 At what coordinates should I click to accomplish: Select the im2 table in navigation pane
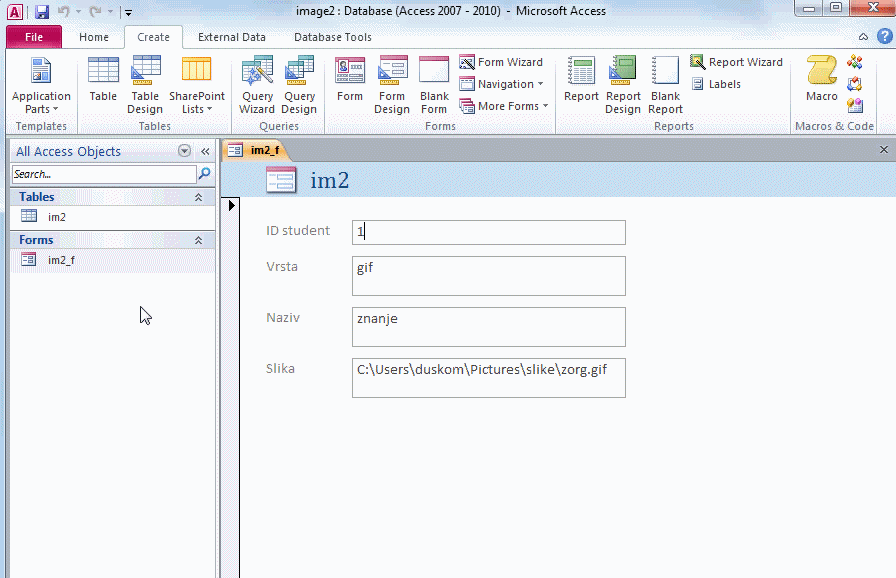57,217
